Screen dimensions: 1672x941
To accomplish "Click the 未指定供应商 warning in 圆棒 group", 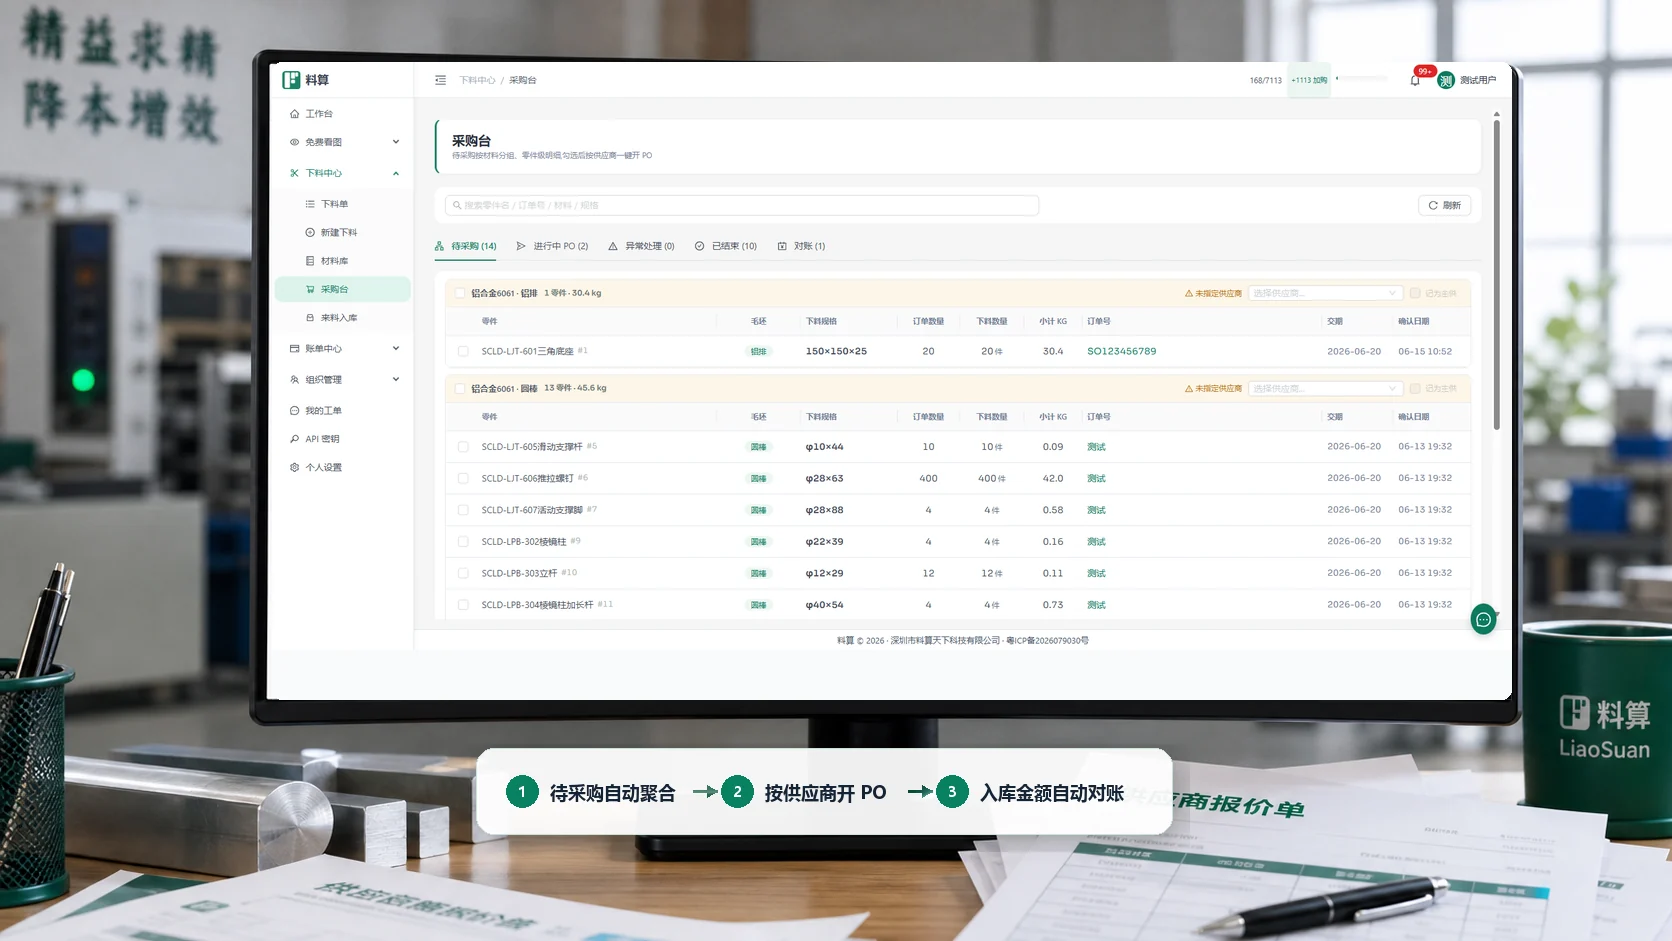I will click(1213, 388).
